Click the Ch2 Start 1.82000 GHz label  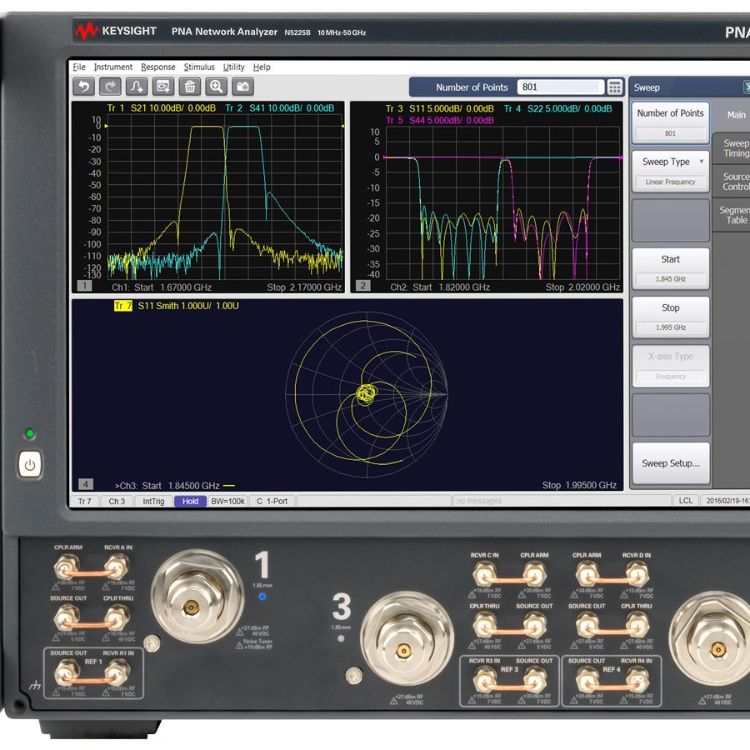(440, 287)
